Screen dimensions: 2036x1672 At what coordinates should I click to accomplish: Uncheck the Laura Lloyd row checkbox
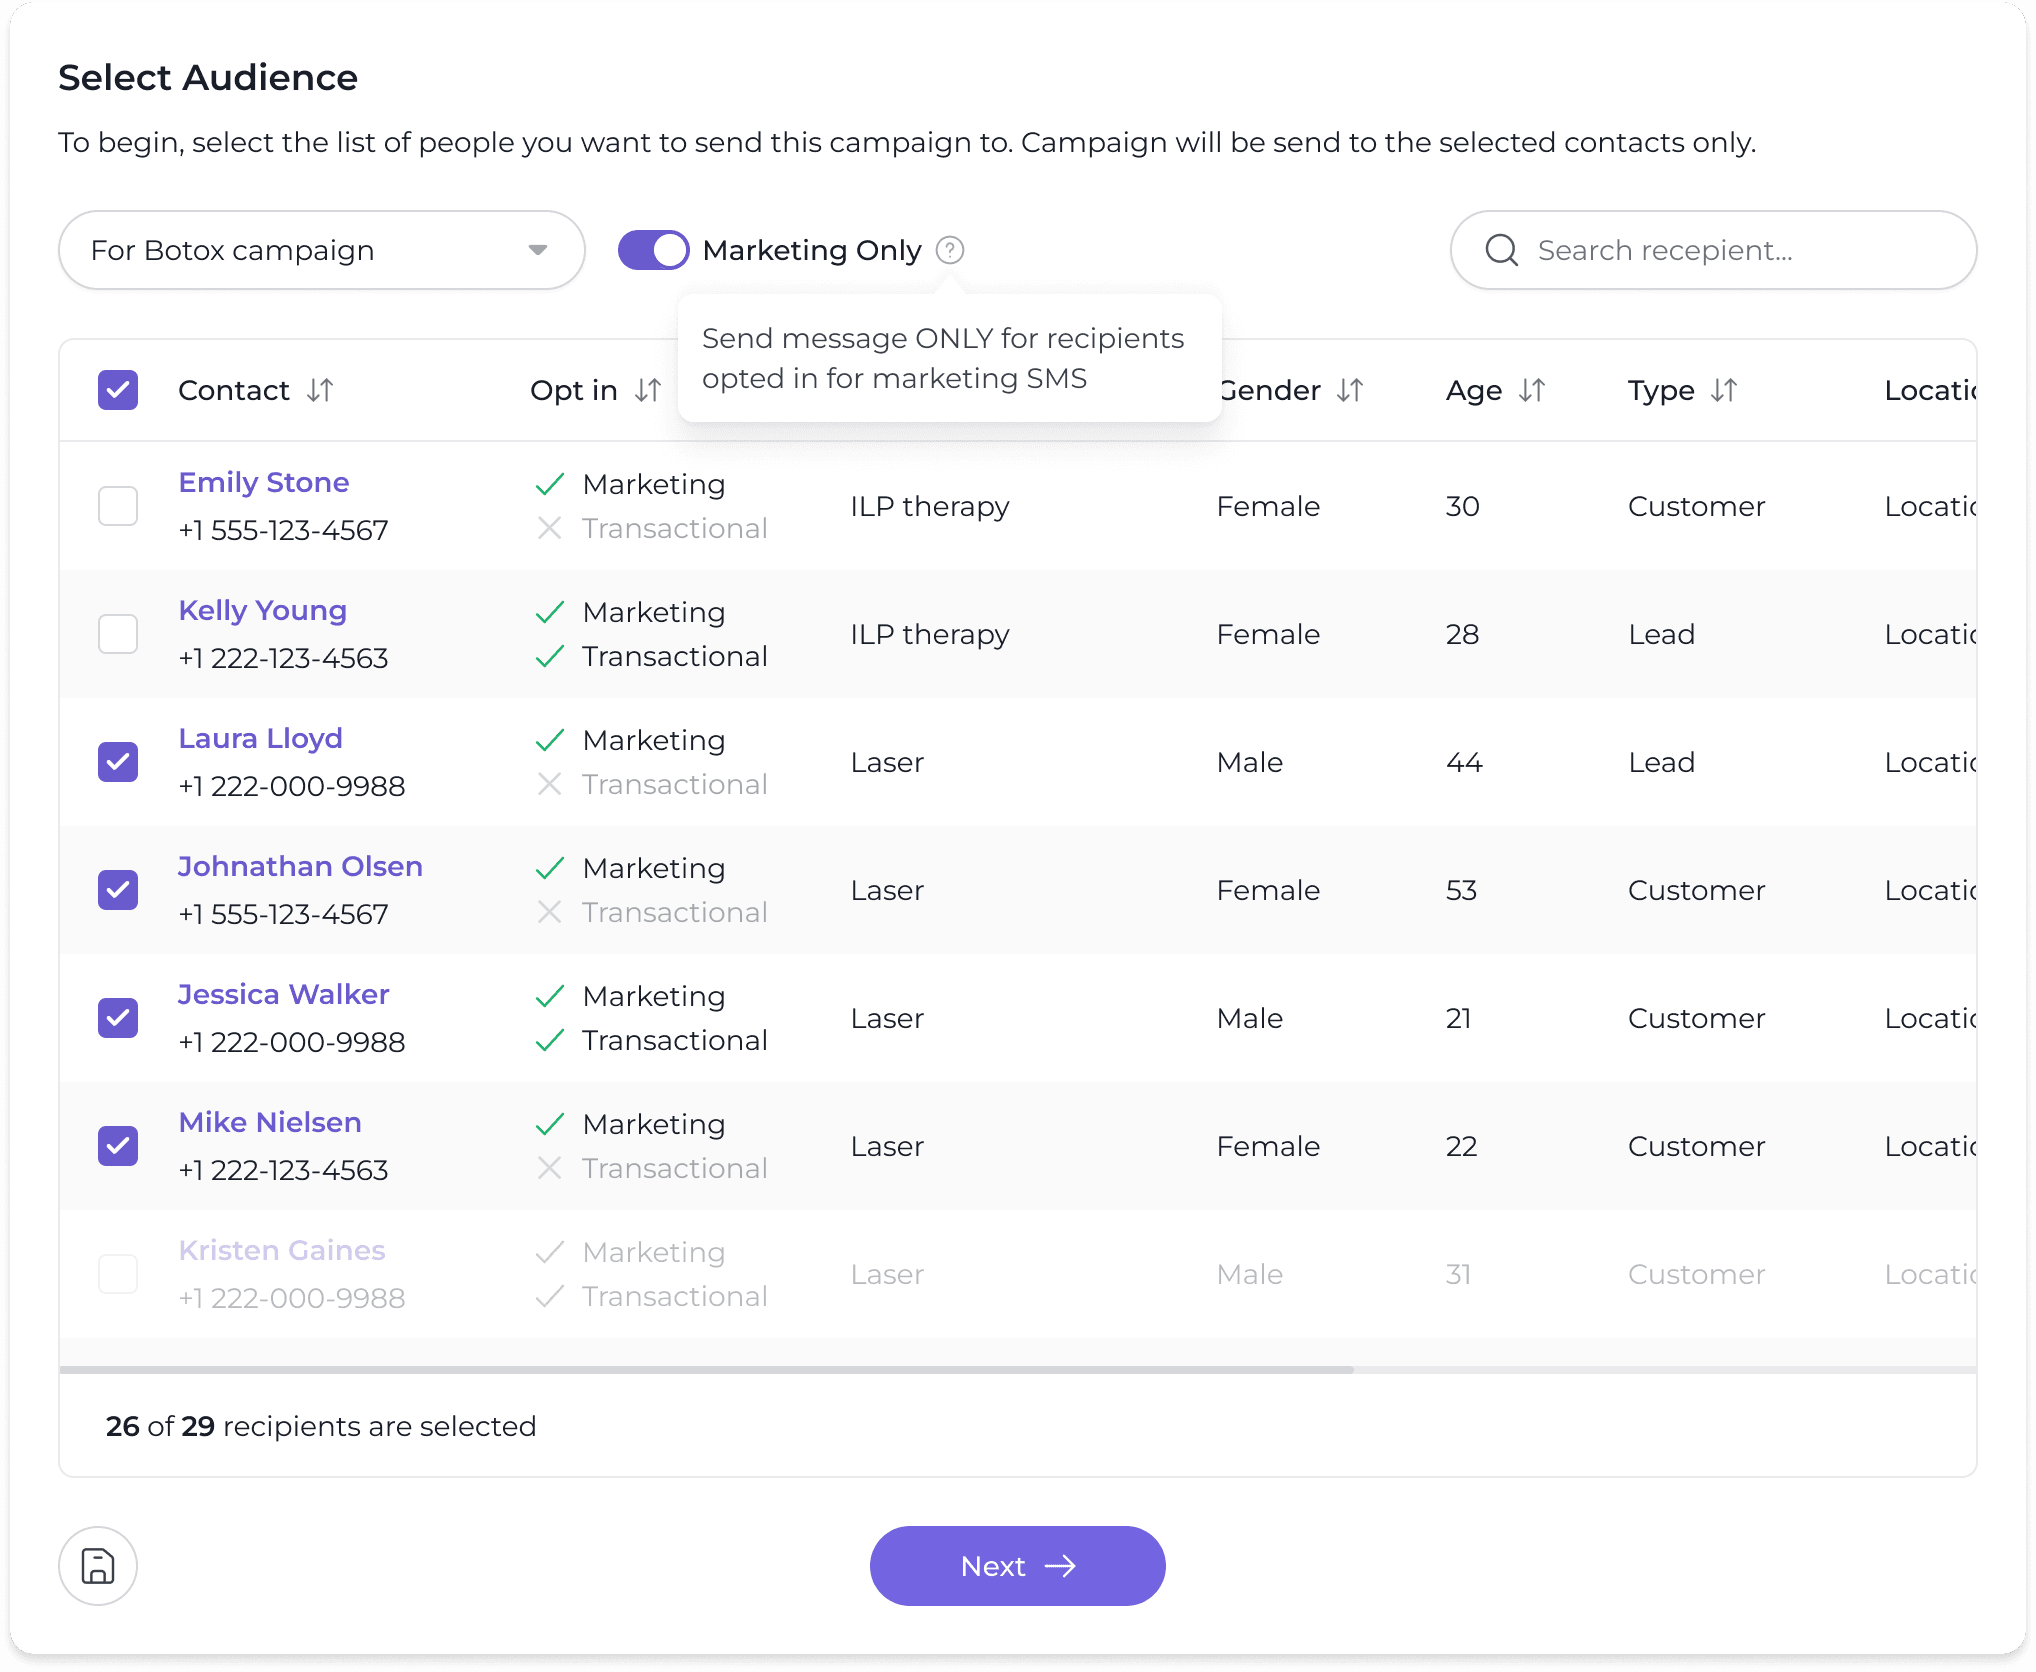[118, 762]
